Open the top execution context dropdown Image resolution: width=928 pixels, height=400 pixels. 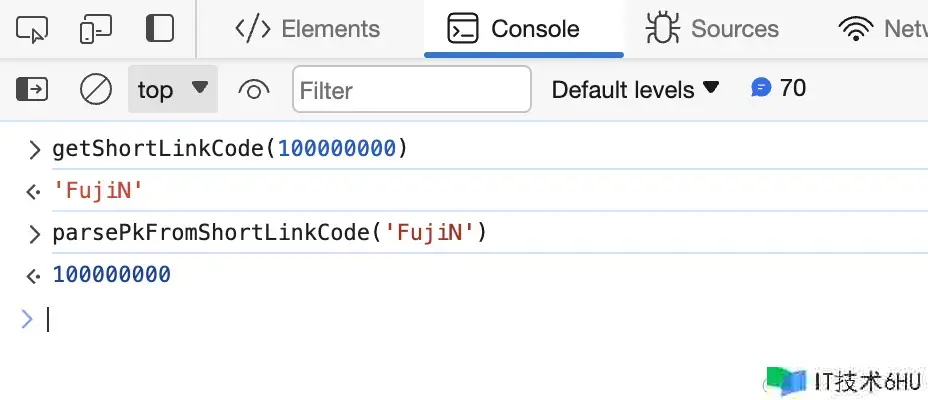point(172,90)
